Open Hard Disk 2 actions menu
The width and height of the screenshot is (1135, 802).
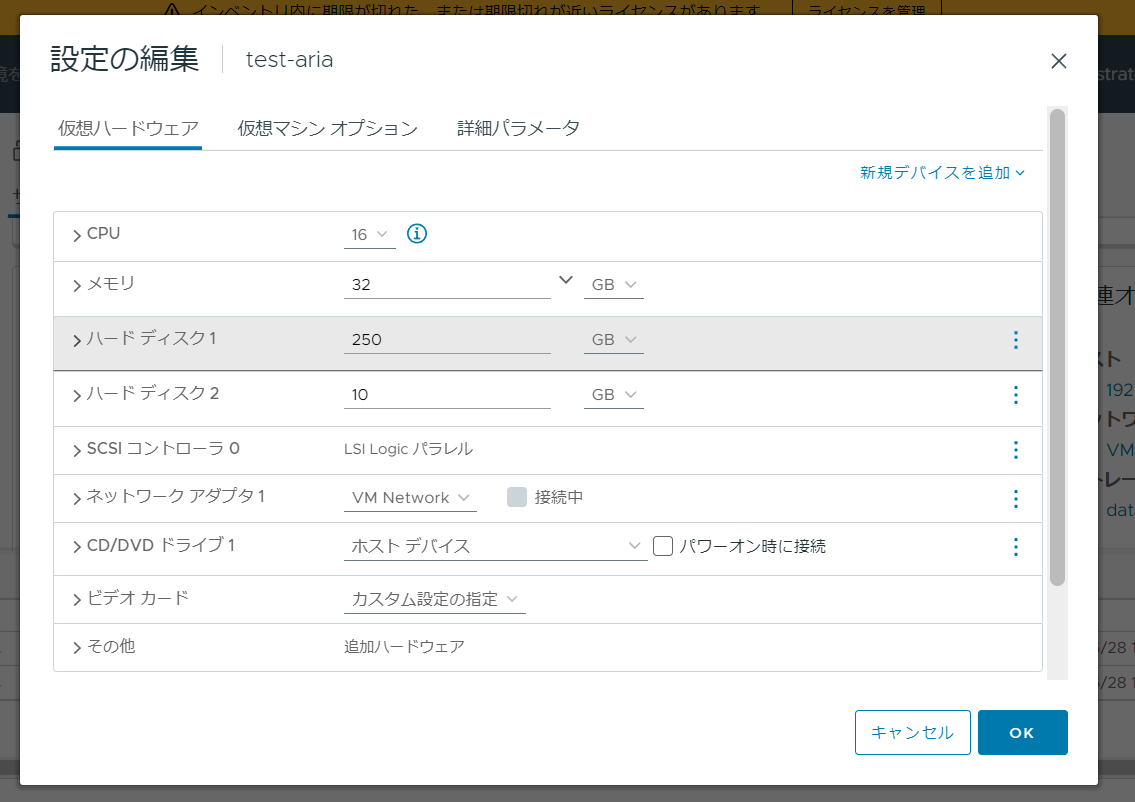click(1016, 395)
